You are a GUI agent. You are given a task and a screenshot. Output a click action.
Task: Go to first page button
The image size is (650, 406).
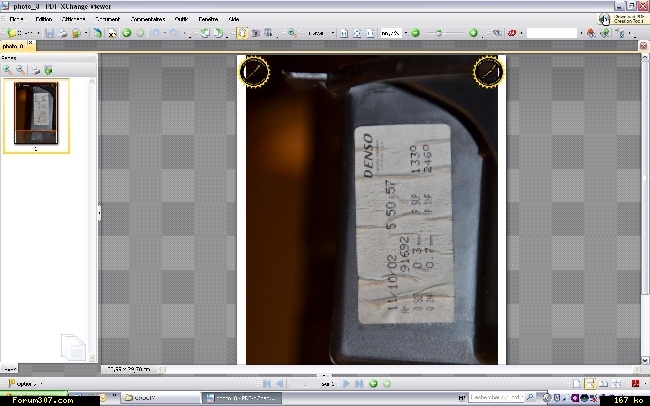[x=267, y=384]
